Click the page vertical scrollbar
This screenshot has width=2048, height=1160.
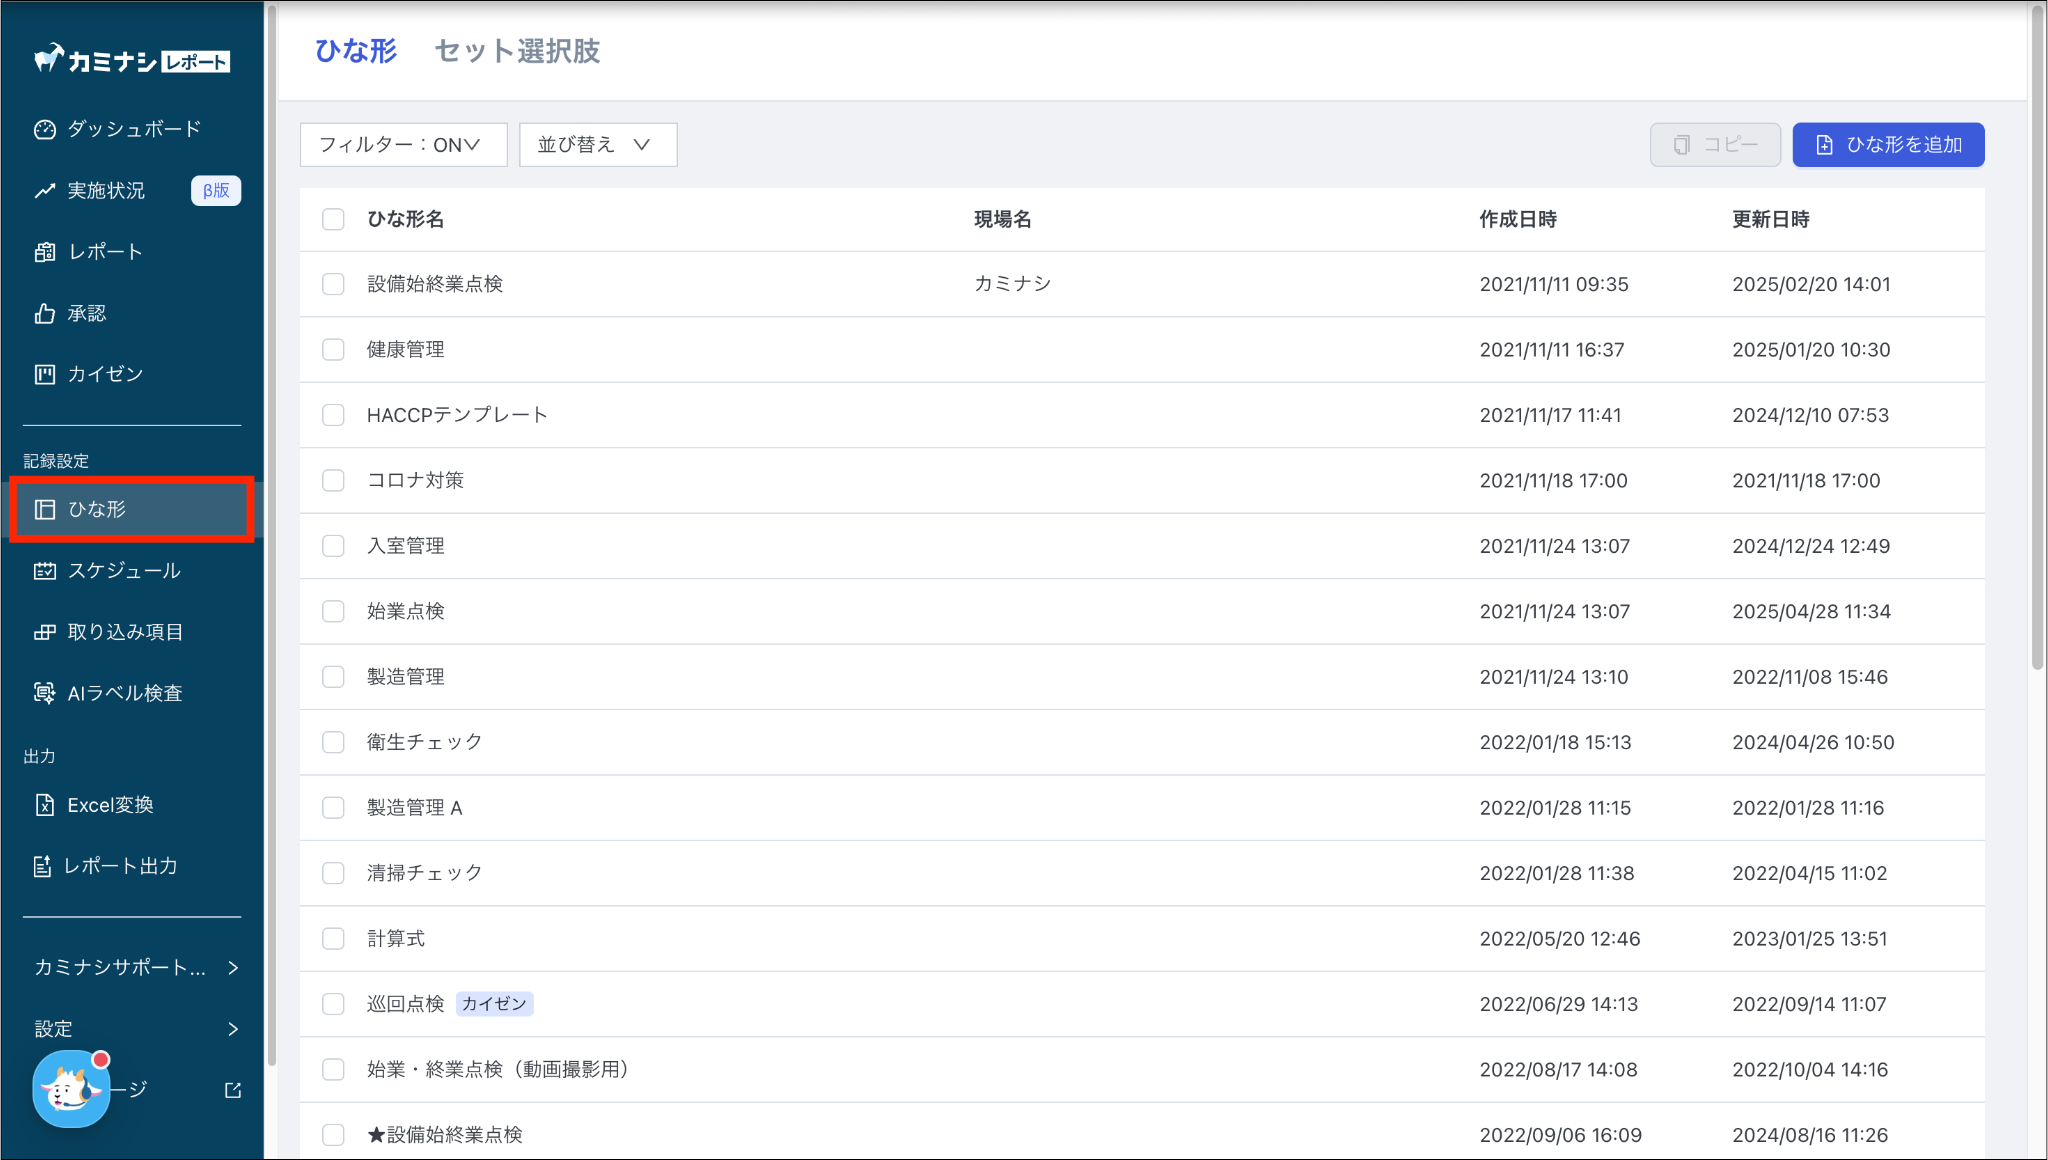pyautogui.click(x=2037, y=340)
